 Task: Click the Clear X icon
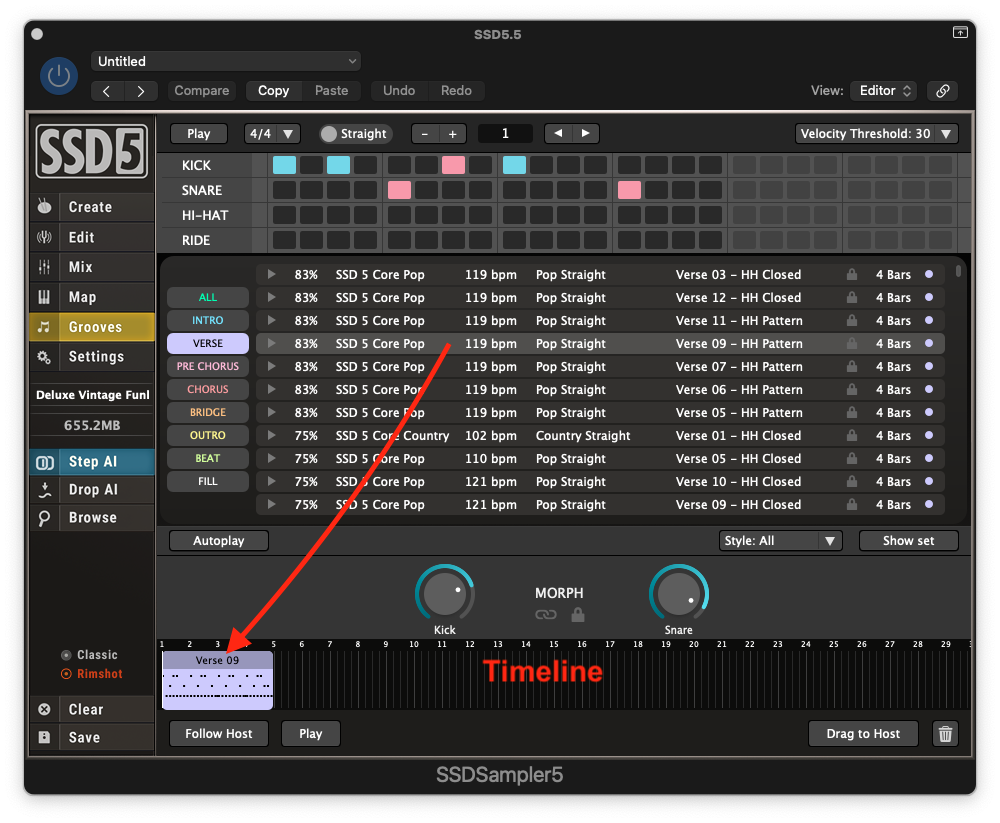[44, 709]
